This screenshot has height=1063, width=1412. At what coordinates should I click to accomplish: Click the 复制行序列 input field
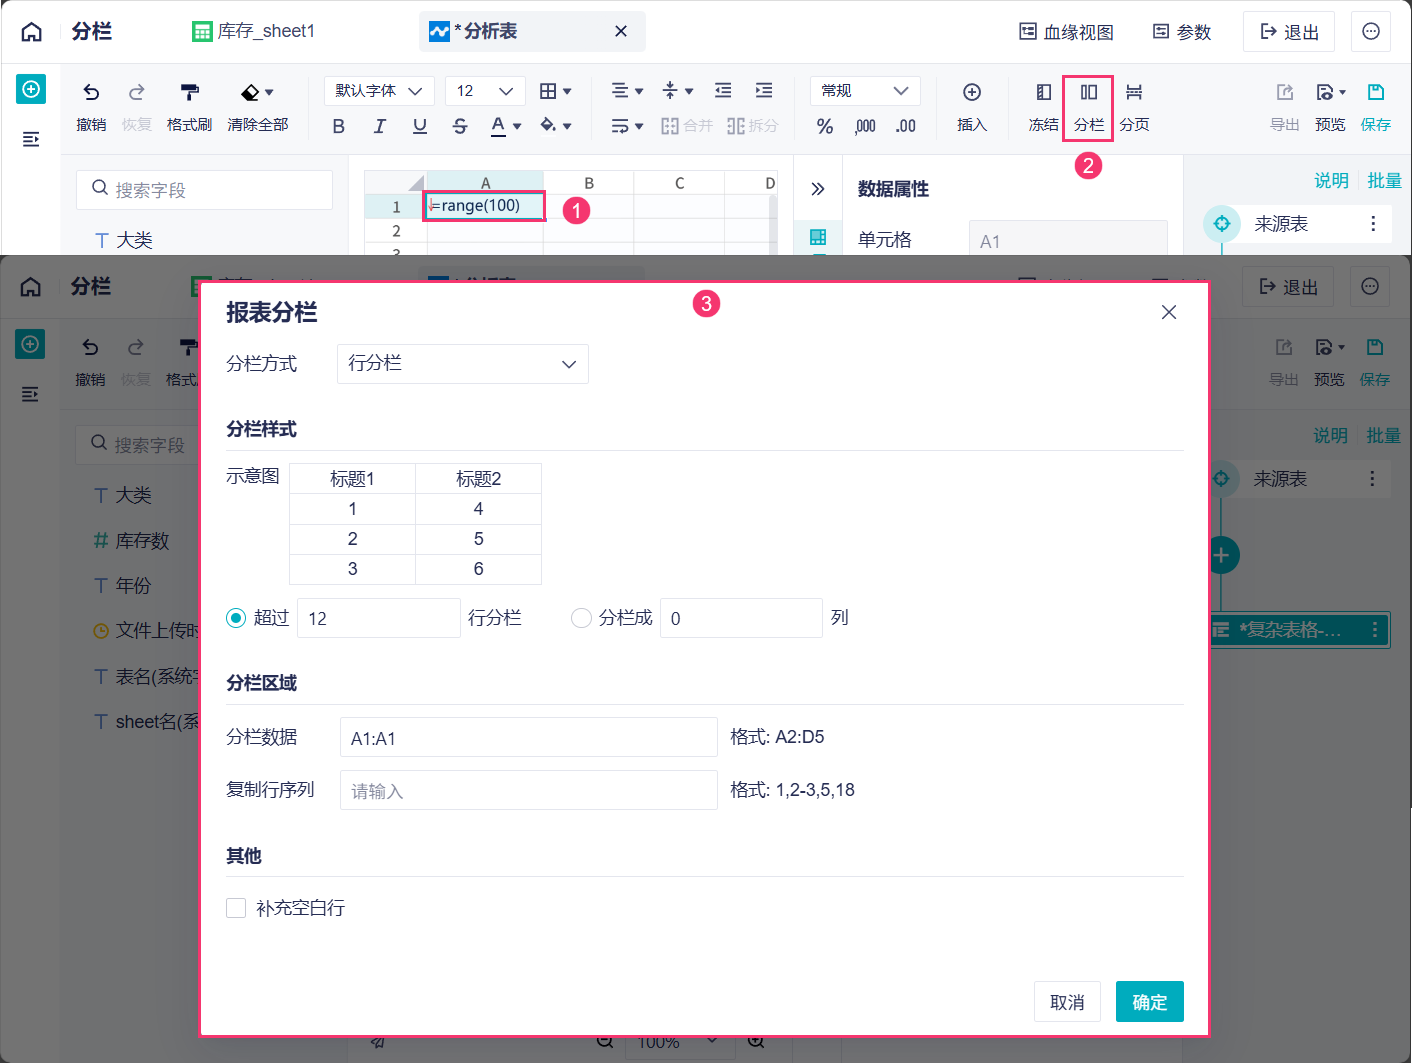pos(529,791)
